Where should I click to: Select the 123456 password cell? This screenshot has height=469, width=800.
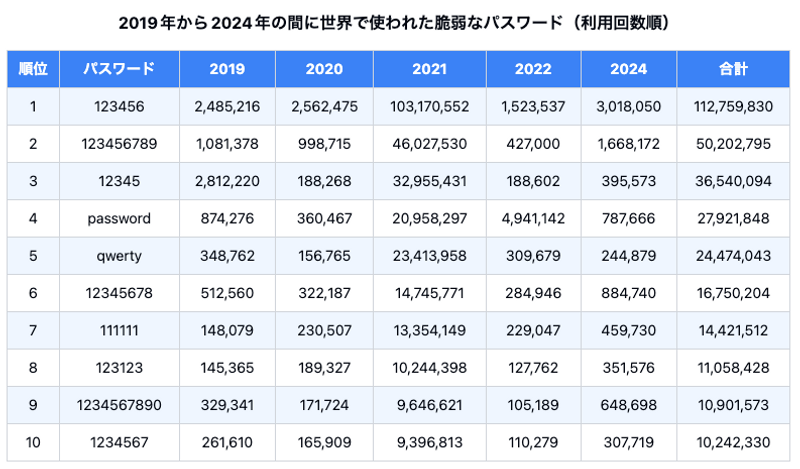(119, 106)
